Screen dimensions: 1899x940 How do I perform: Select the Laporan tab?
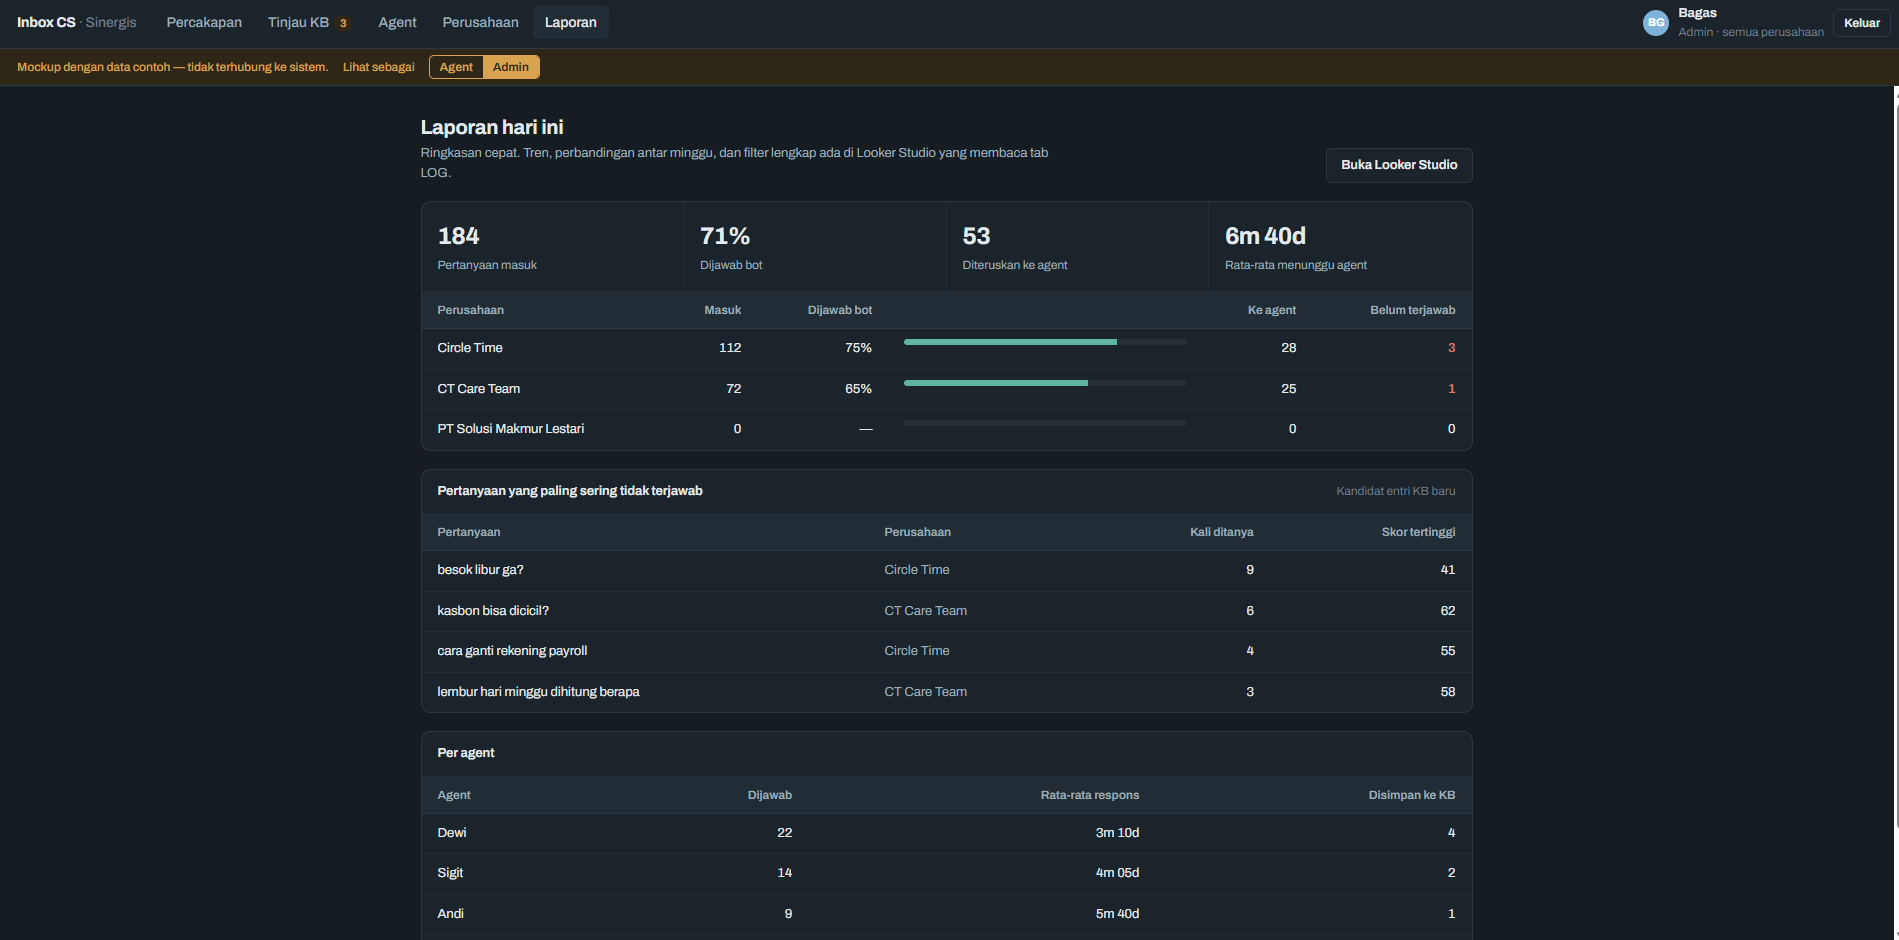click(x=571, y=22)
